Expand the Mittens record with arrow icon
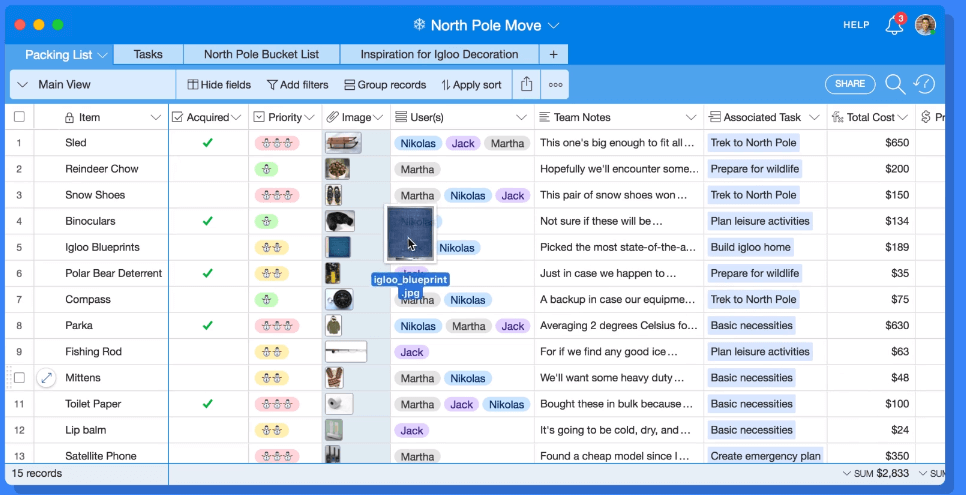This screenshot has width=966, height=495. click(x=46, y=378)
